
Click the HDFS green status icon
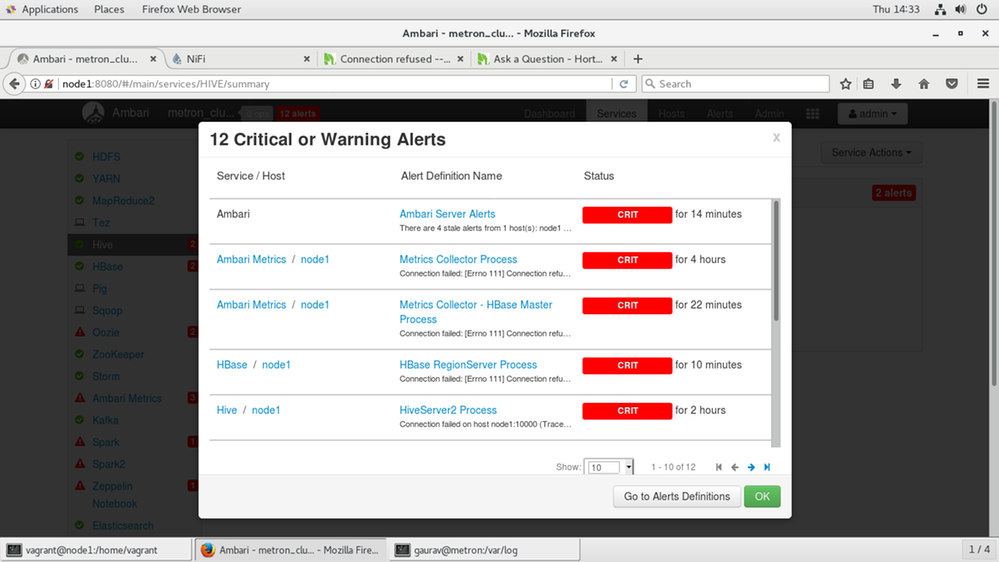click(x=79, y=156)
